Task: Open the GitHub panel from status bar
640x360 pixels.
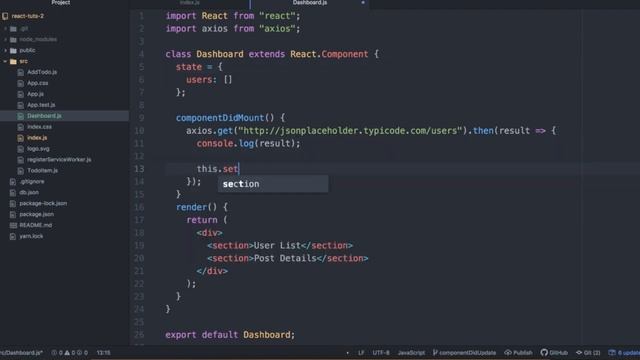Action: coord(554,353)
